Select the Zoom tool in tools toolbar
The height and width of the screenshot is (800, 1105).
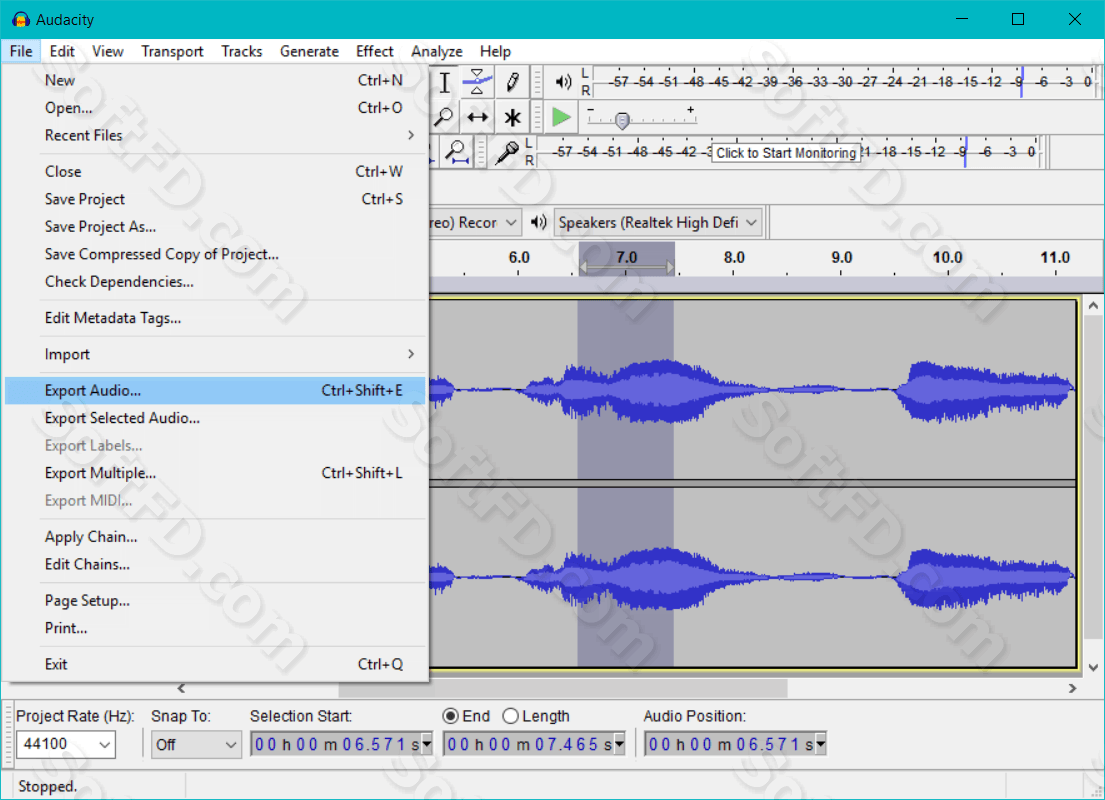click(443, 117)
